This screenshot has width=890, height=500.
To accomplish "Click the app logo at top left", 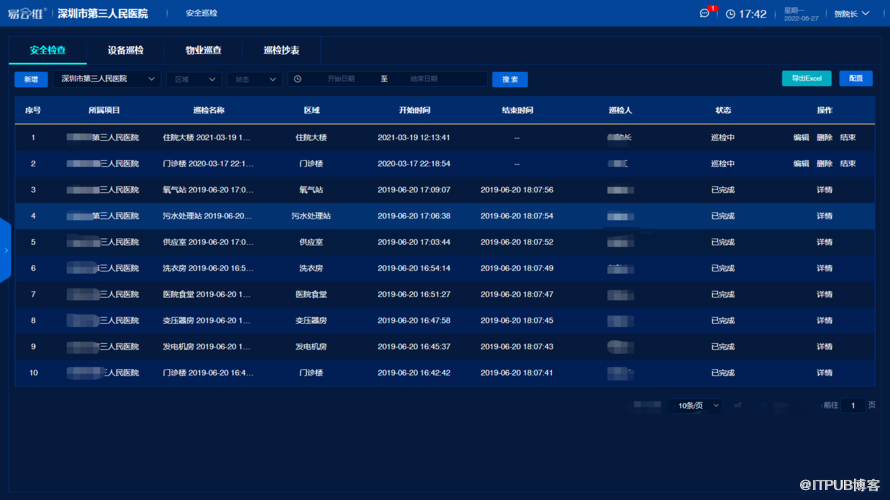I will (x=26, y=14).
